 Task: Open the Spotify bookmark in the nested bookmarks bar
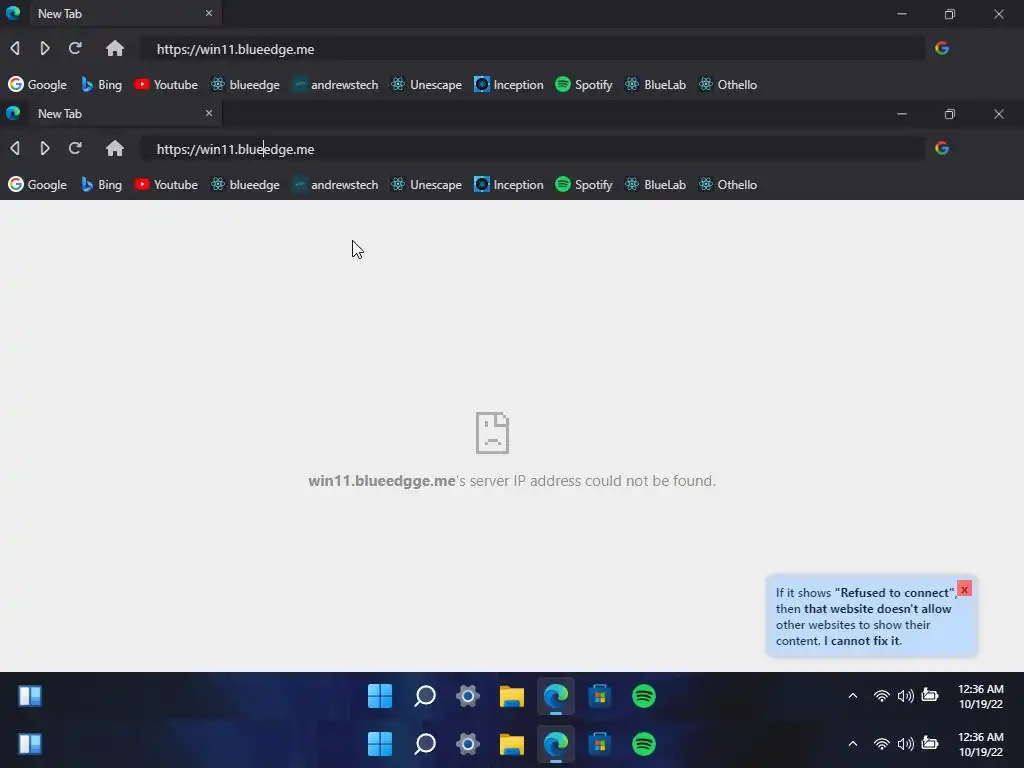pyautogui.click(x=584, y=184)
